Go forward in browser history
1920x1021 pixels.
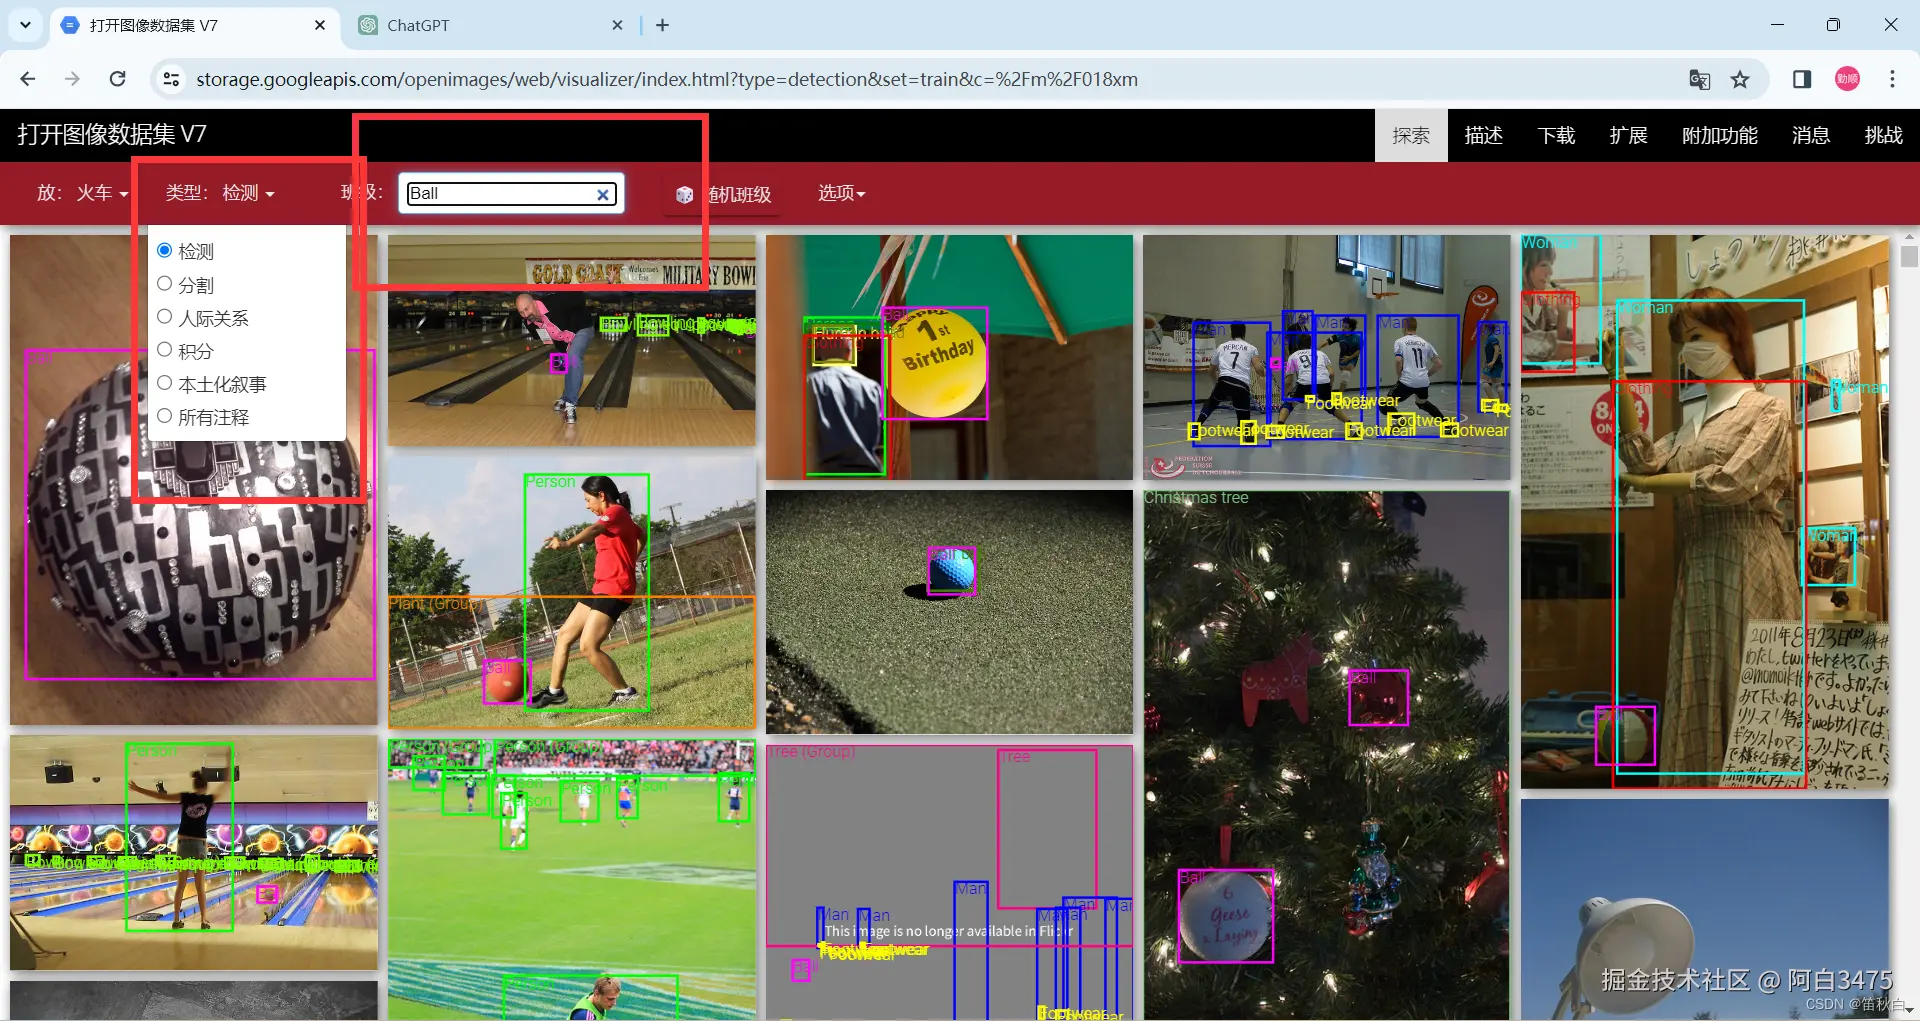72,79
